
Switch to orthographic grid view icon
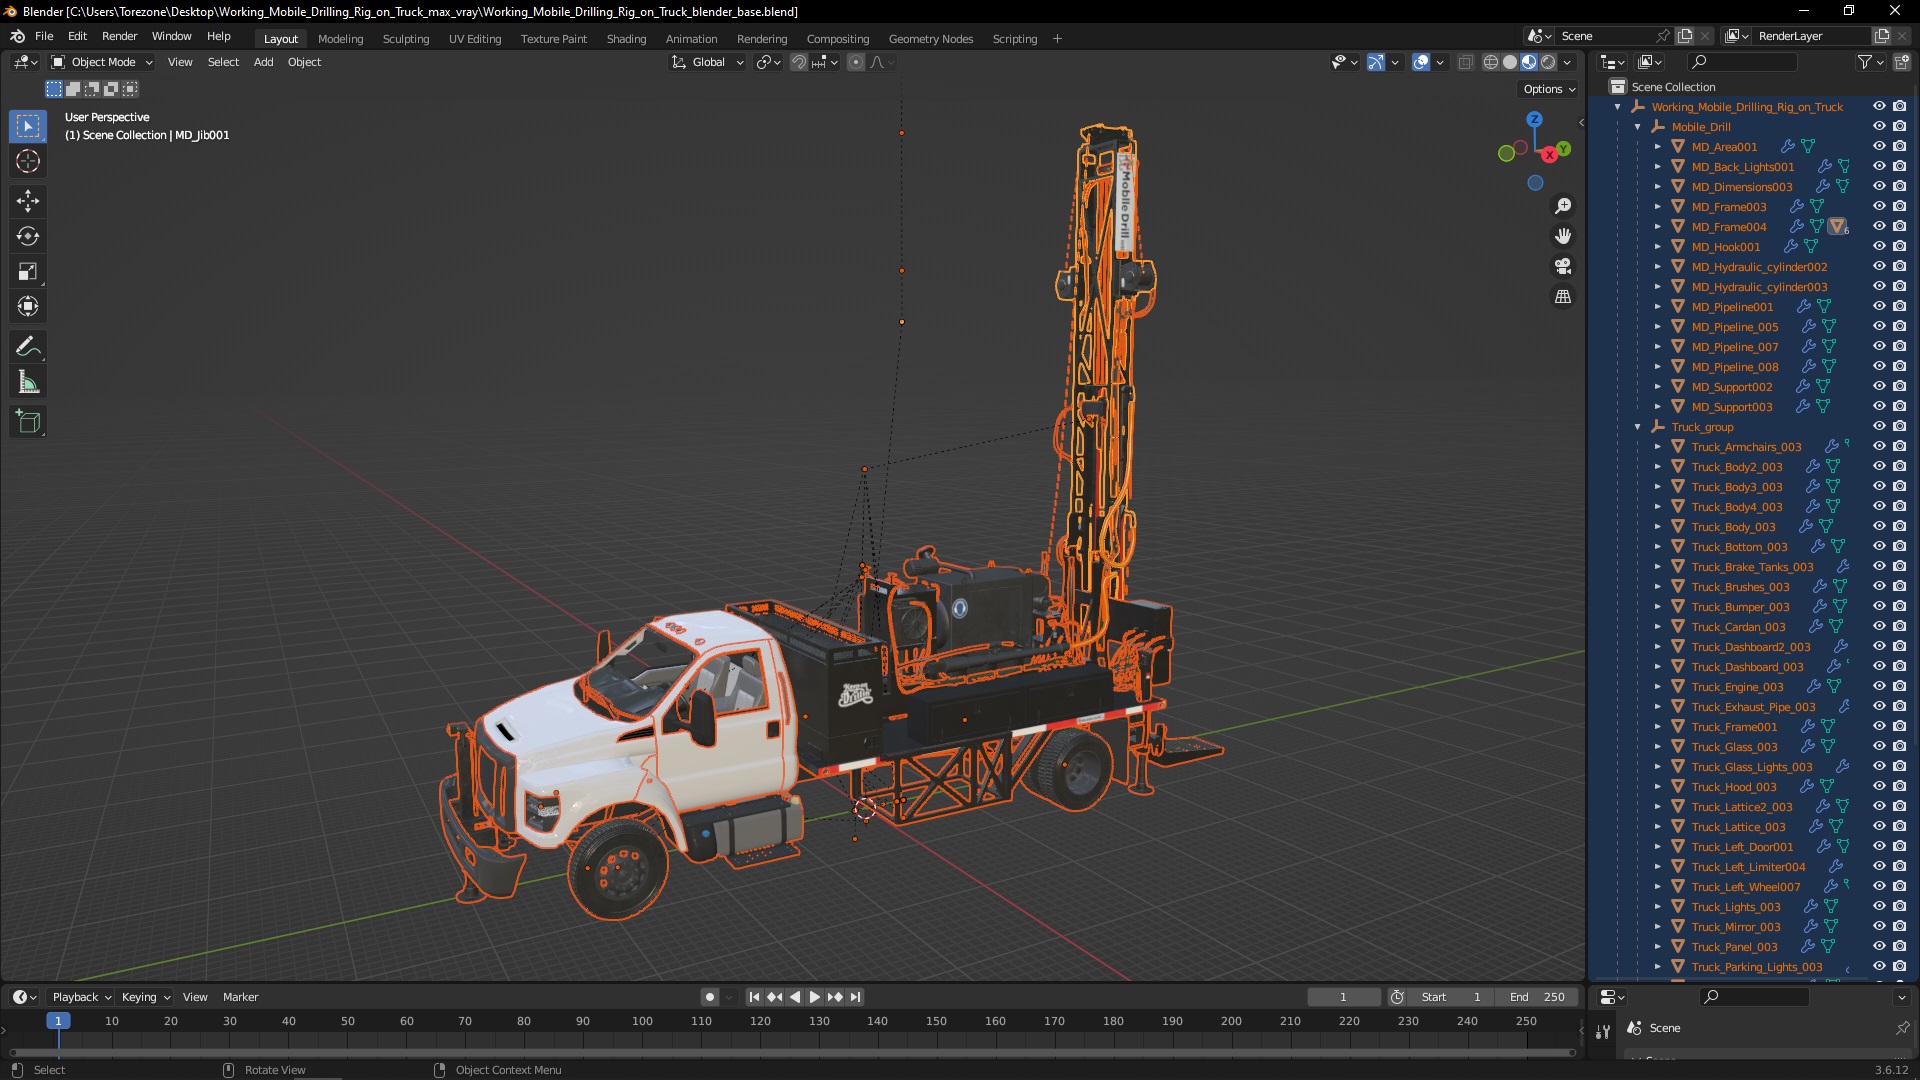coord(1563,297)
